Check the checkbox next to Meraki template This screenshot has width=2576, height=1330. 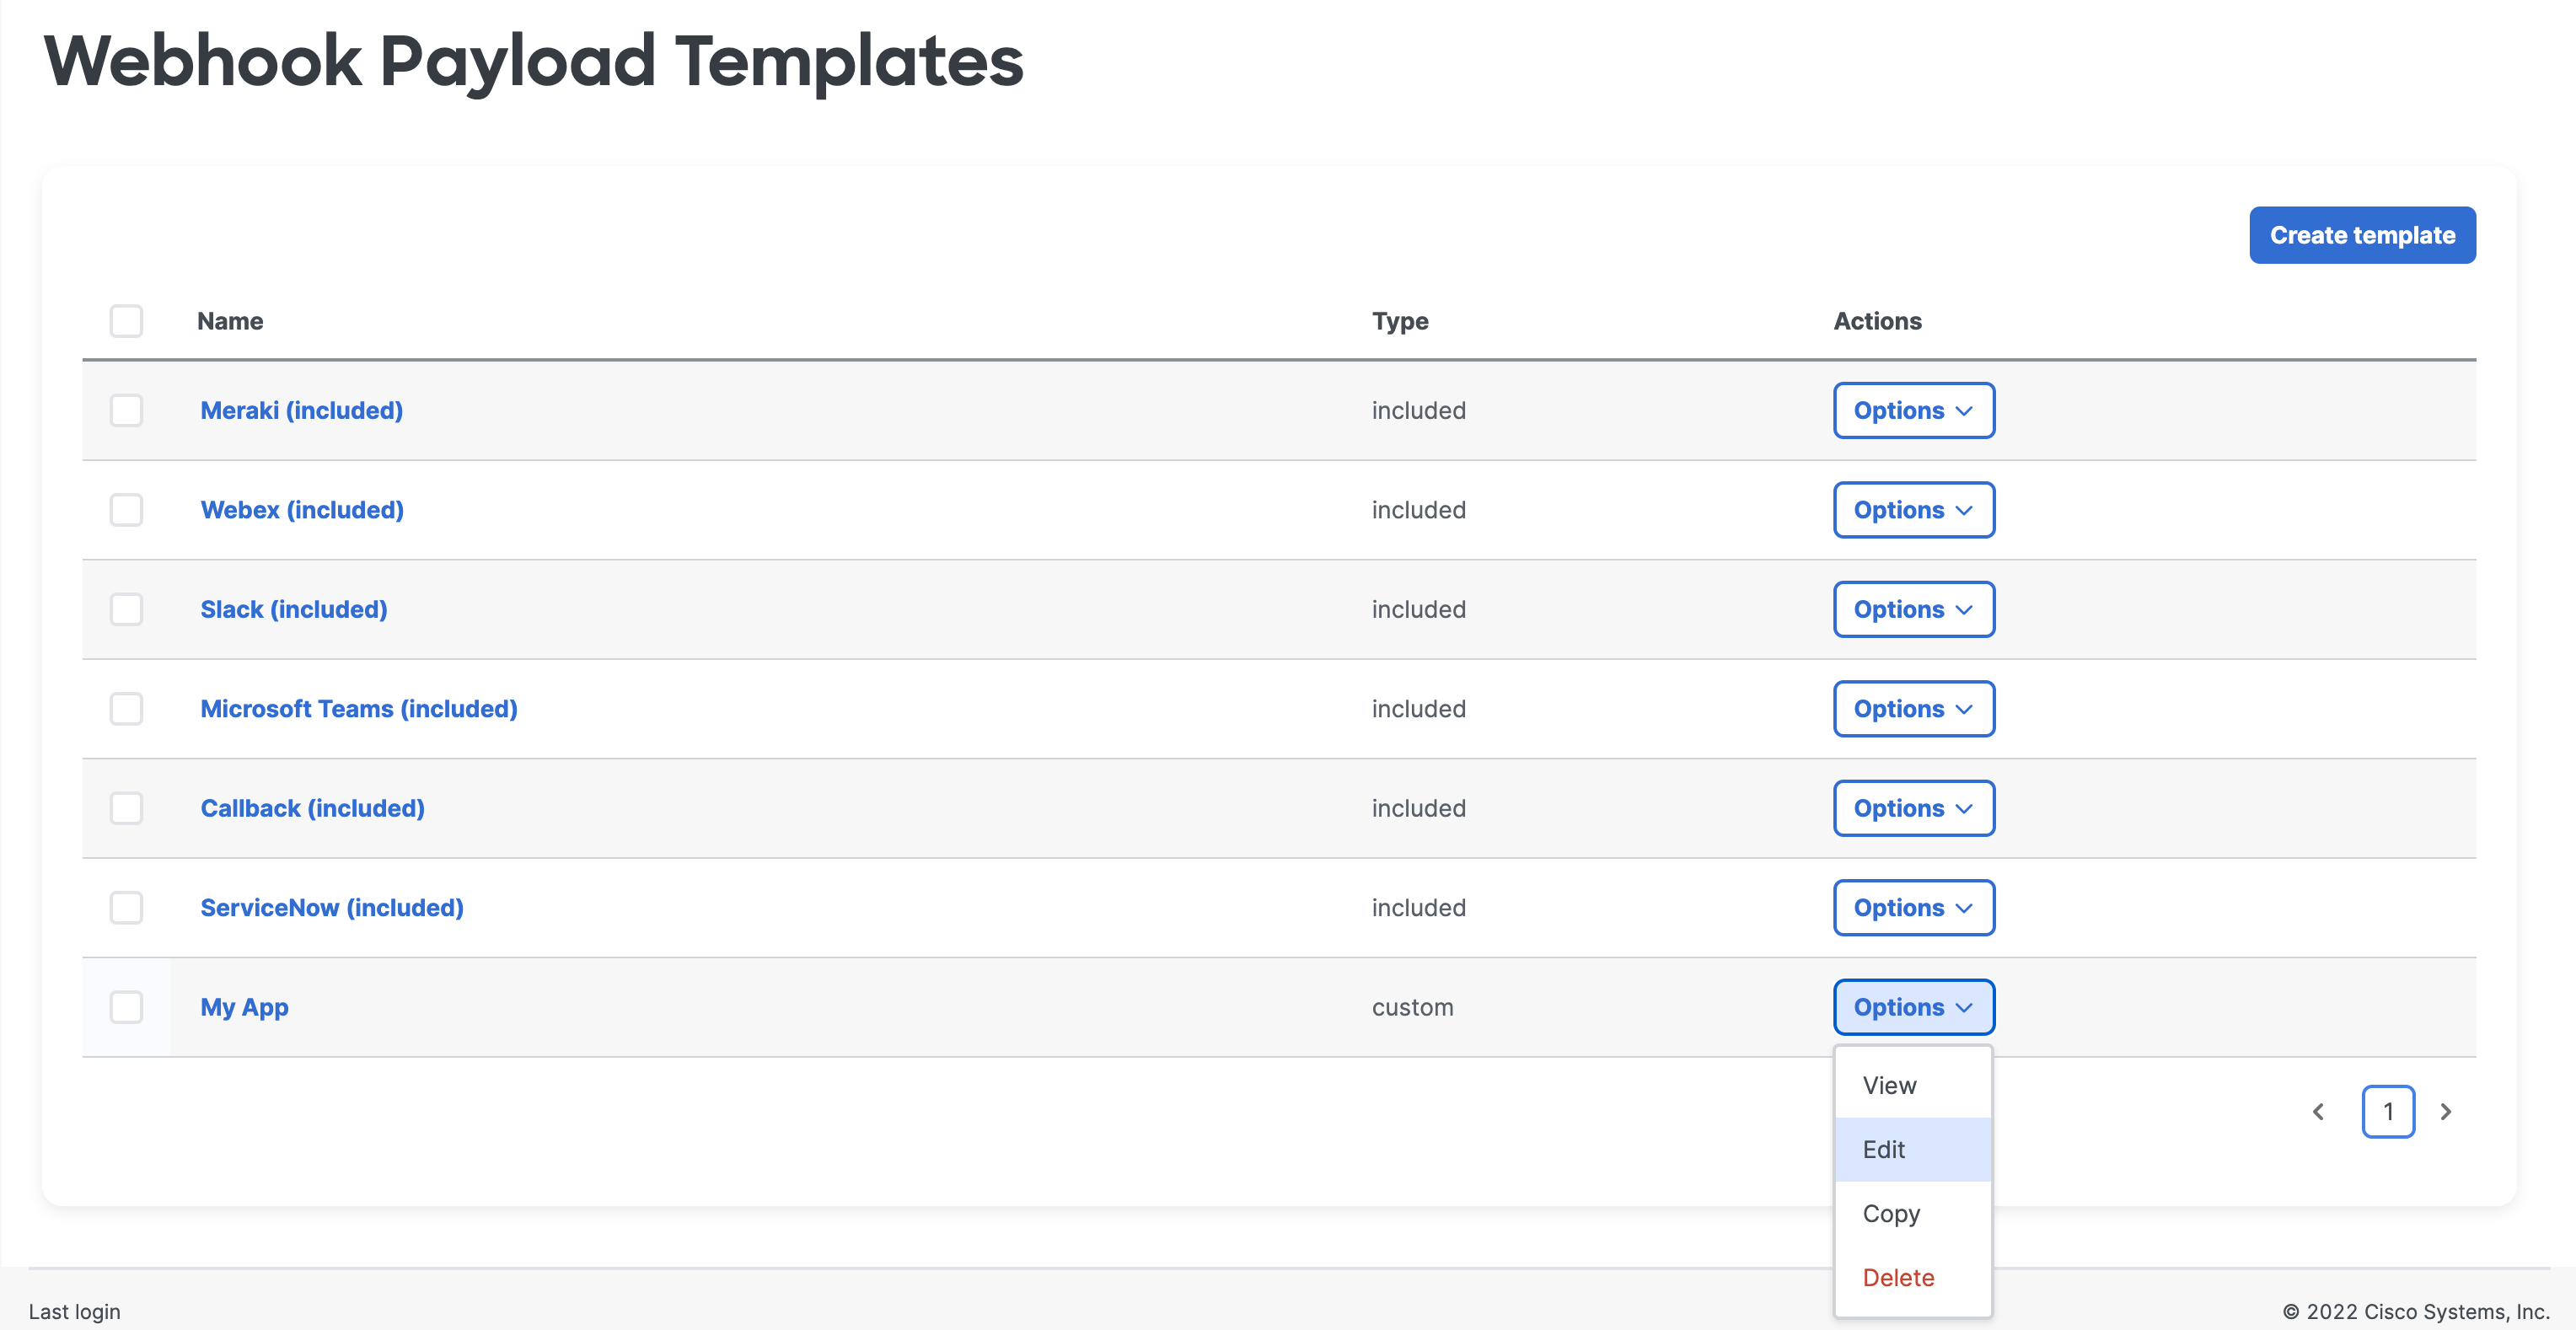coord(126,410)
